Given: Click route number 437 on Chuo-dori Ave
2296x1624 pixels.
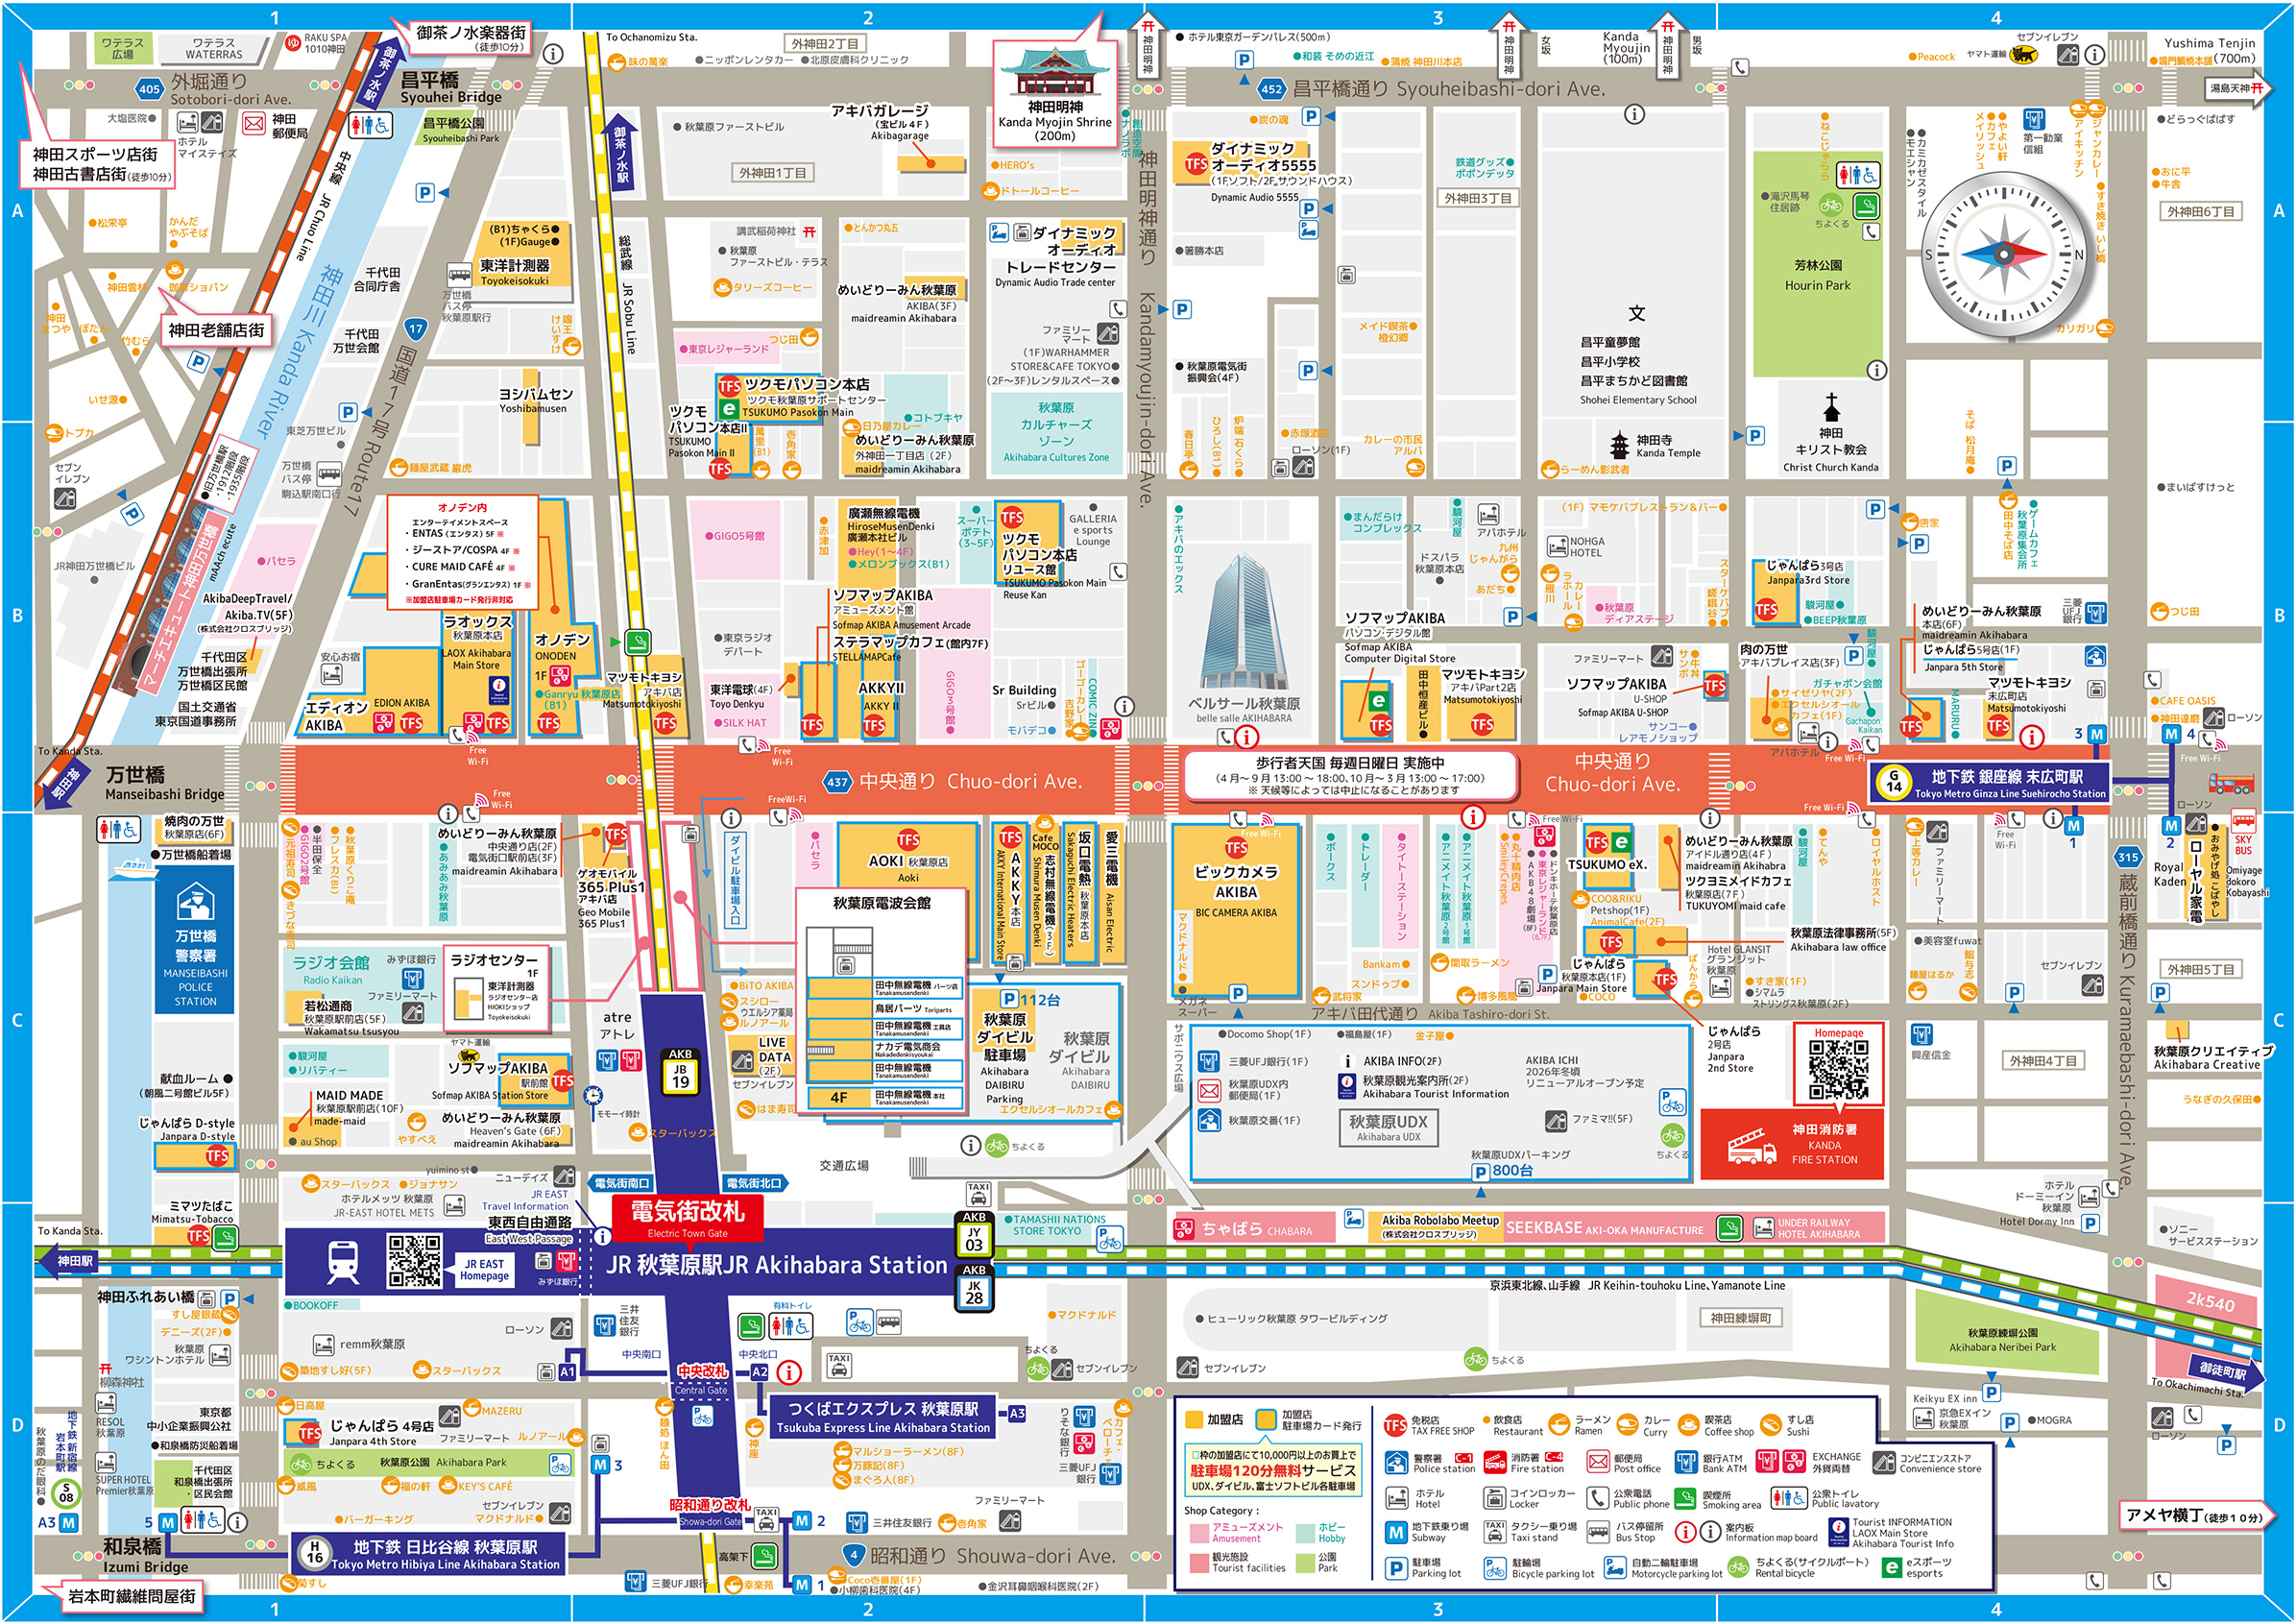Looking at the screenshot, I should click(x=837, y=782).
